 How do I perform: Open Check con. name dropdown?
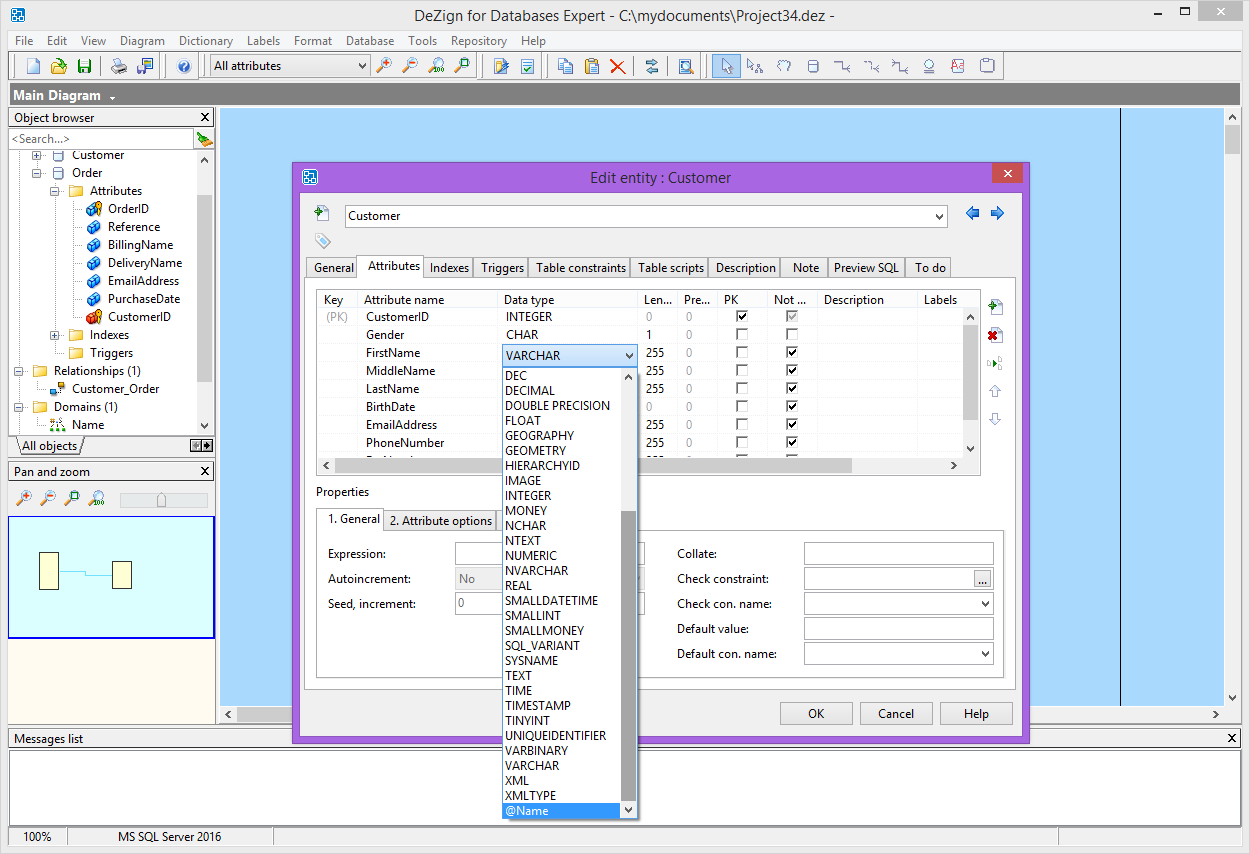[985, 604]
